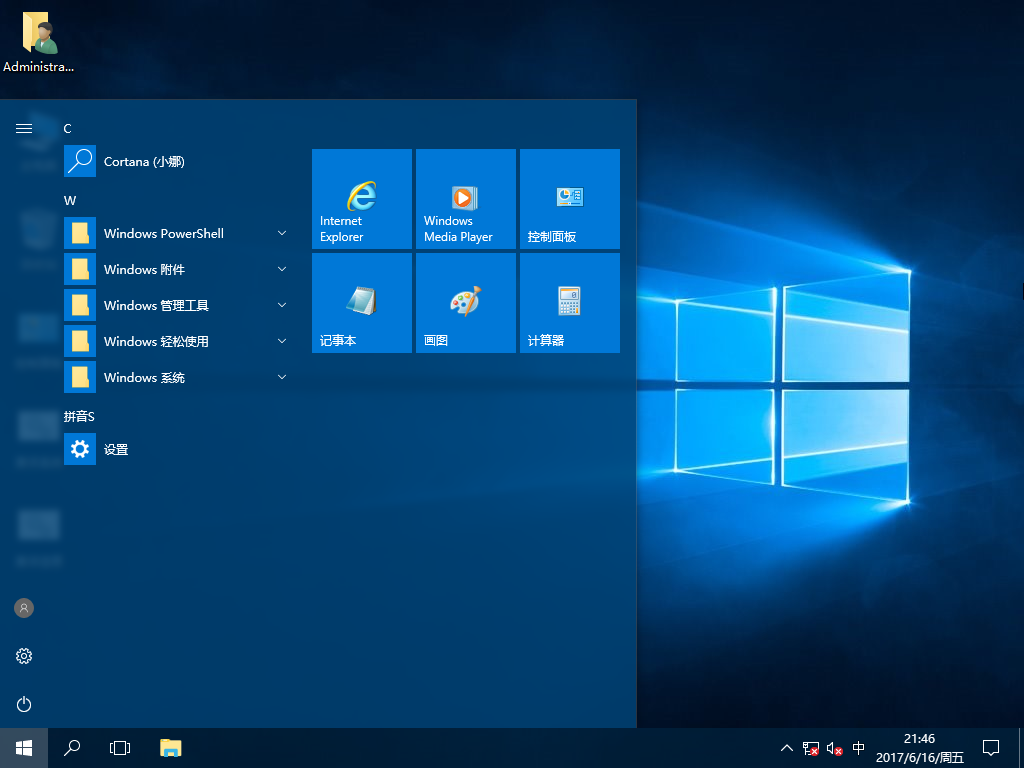Click the Windows Start button
The height and width of the screenshot is (768, 1024).
(24, 748)
